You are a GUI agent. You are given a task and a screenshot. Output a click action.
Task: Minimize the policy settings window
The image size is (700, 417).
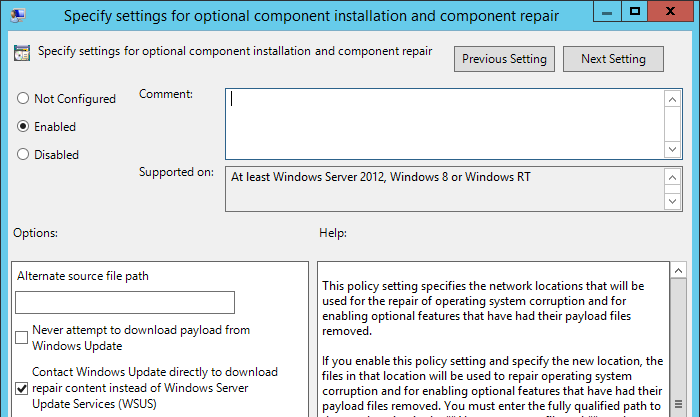(x=607, y=12)
